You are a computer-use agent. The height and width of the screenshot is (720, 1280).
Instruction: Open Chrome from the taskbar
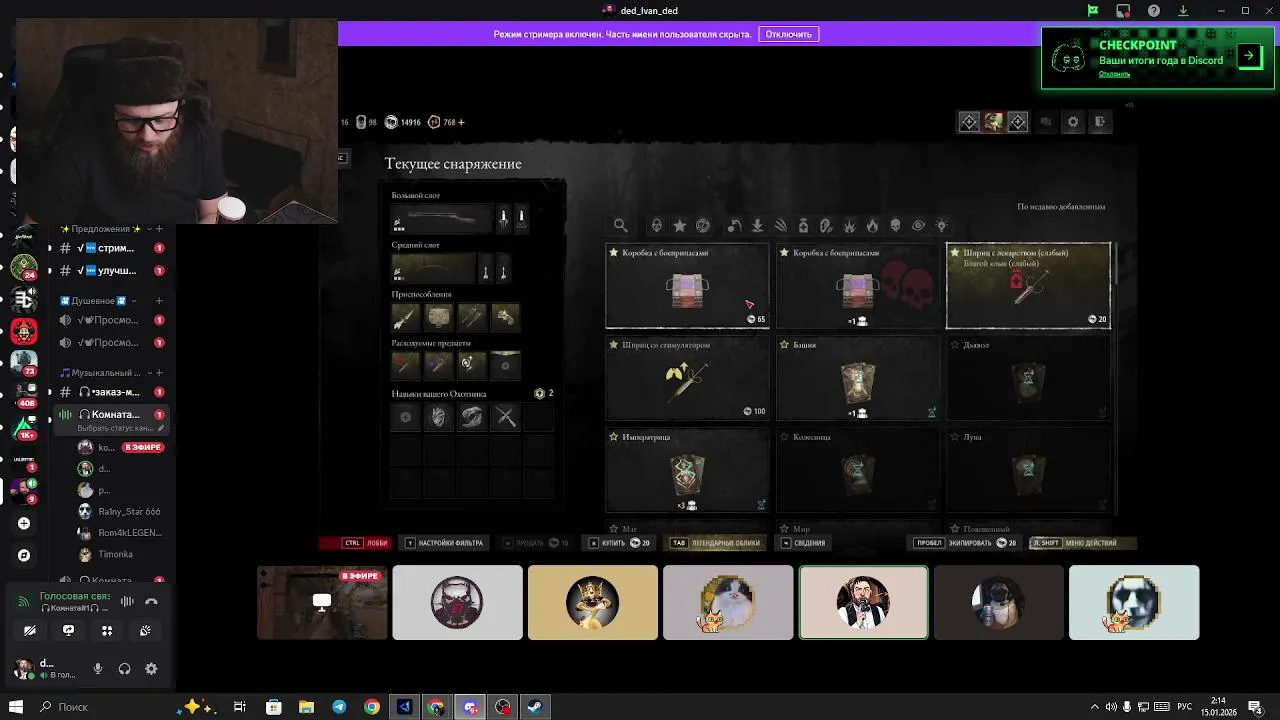tap(372, 707)
